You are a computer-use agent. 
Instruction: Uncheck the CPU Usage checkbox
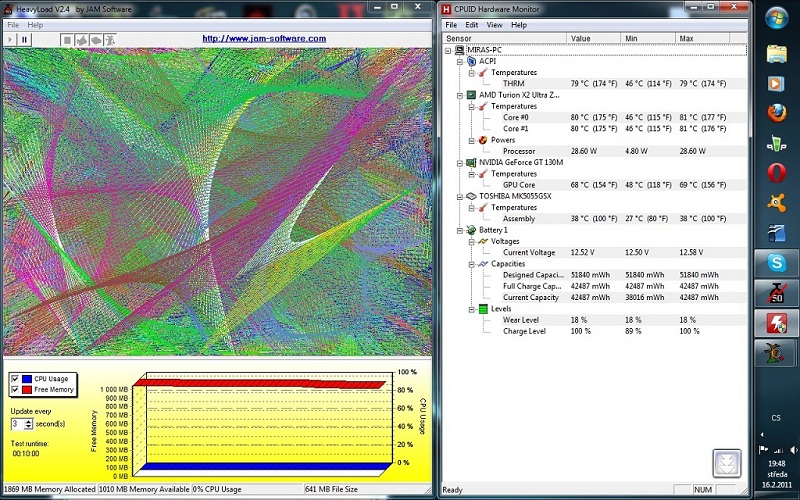click(x=15, y=379)
